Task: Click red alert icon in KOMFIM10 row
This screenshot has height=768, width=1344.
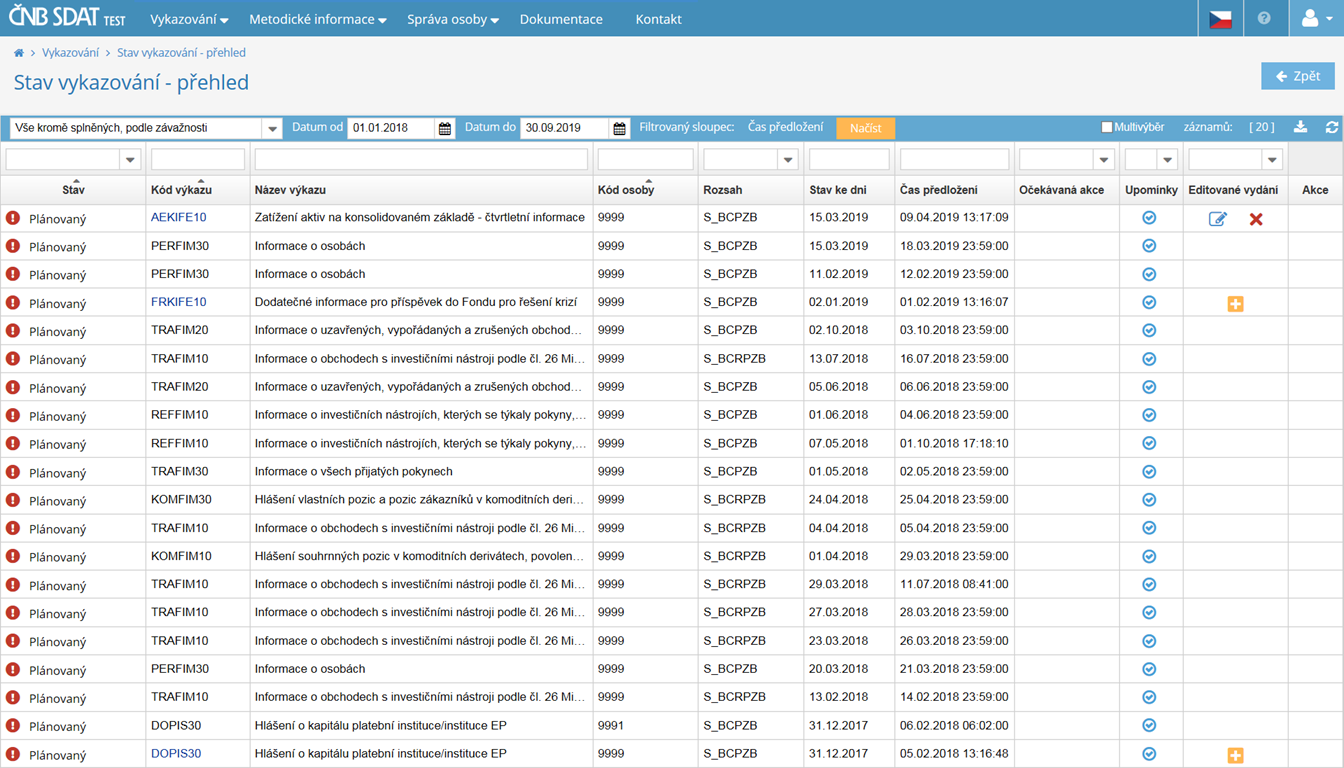Action: [x=13, y=556]
